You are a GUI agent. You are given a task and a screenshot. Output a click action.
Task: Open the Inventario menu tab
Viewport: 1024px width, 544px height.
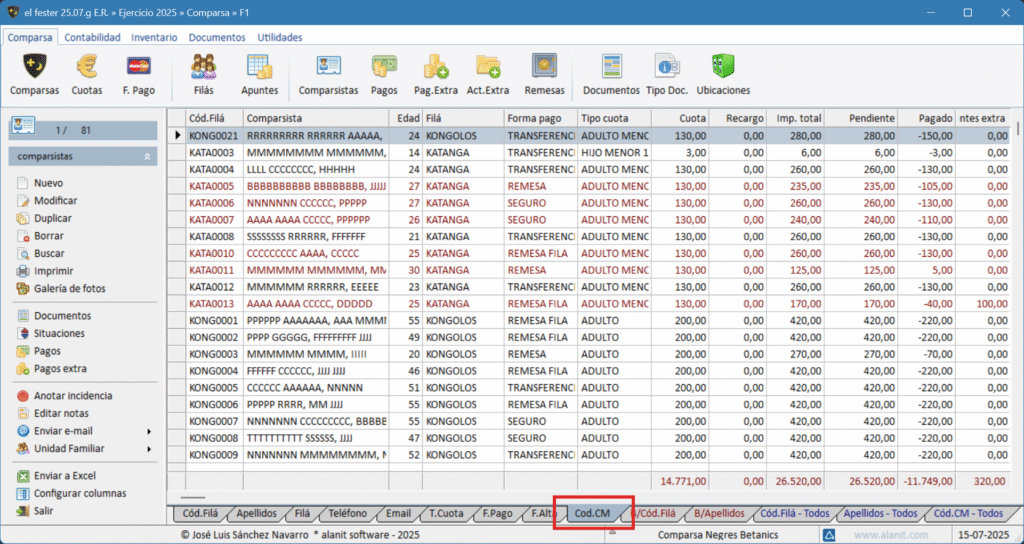point(154,37)
